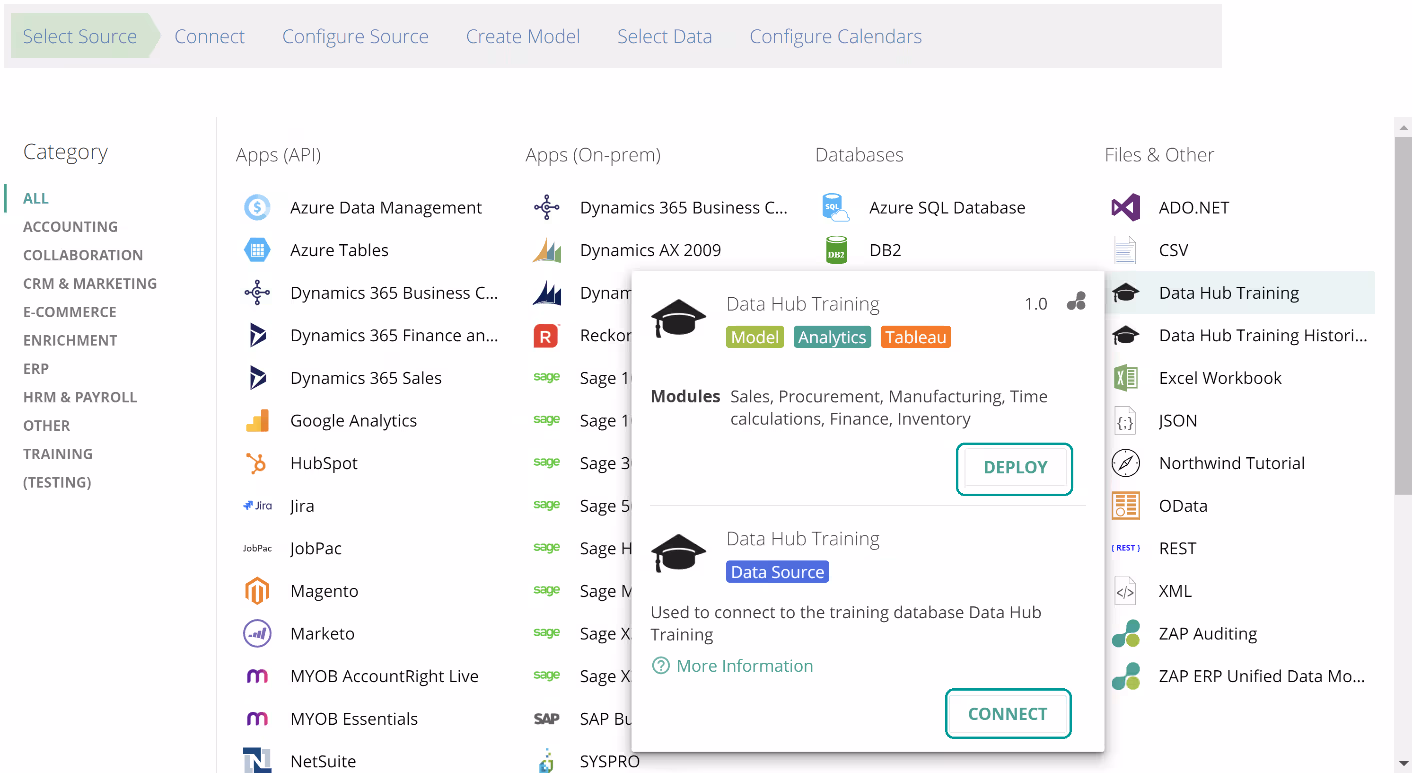This screenshot has width=1412, height=773.
Task: Select the Marketo icon
Action: (x=257, y=633)
